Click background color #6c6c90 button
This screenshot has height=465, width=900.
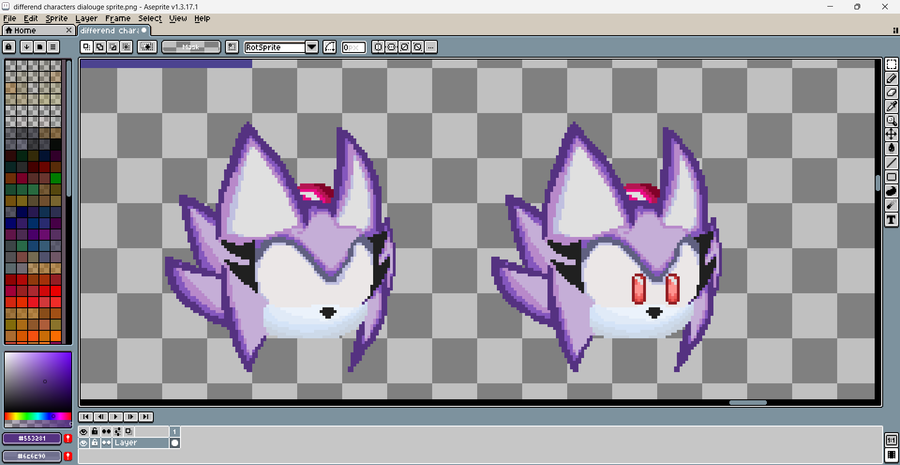click(32, 456)
